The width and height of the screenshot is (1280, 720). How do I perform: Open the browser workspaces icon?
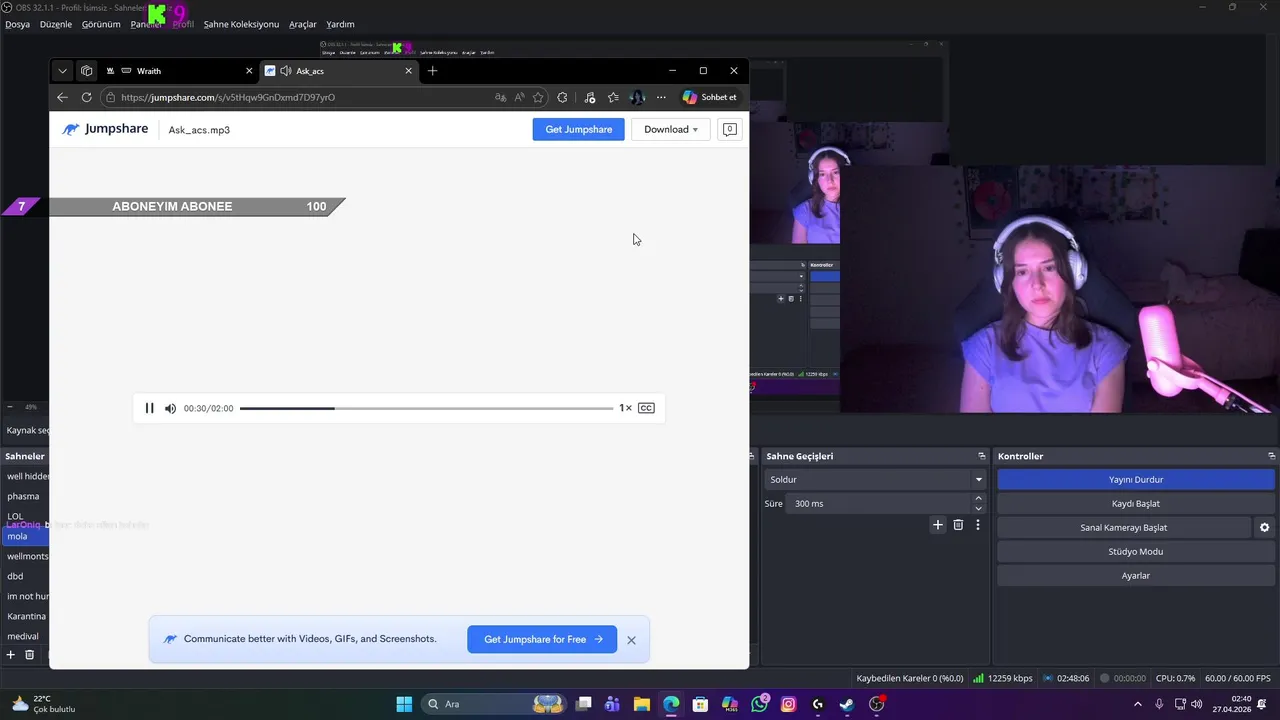(87, 71)
